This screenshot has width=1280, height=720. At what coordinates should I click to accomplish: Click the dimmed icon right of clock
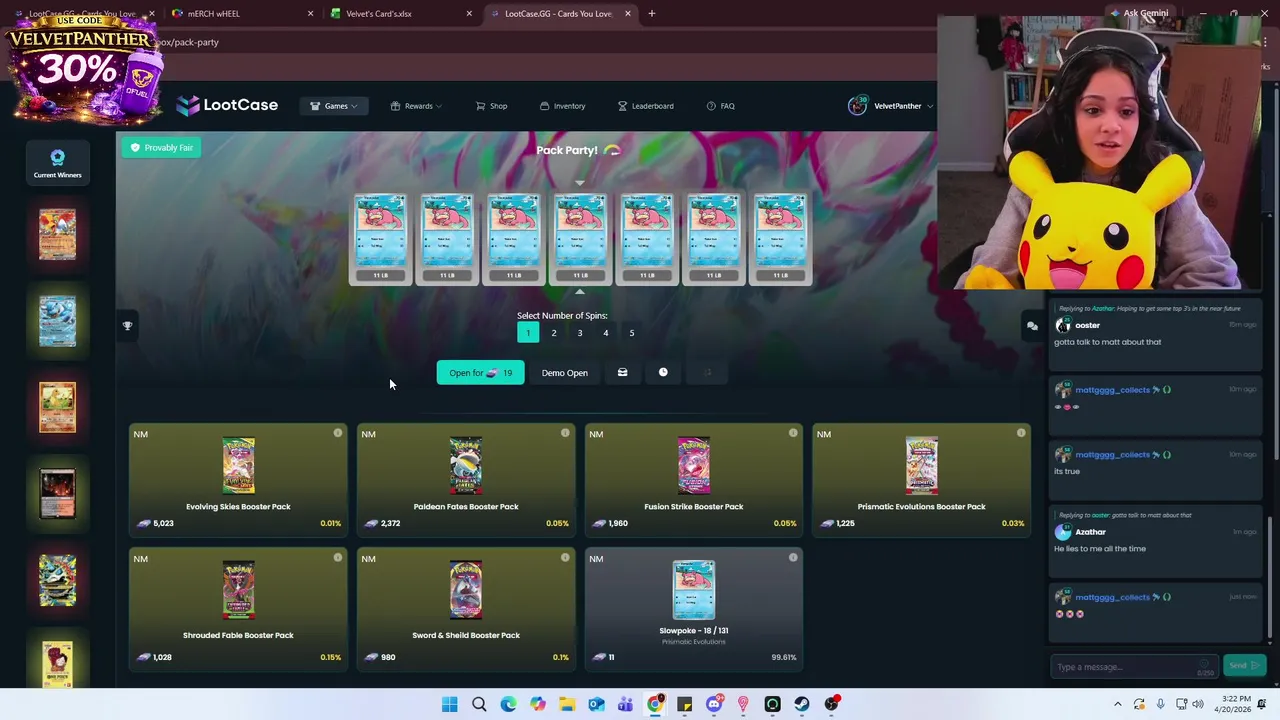[x=707, y=373]
